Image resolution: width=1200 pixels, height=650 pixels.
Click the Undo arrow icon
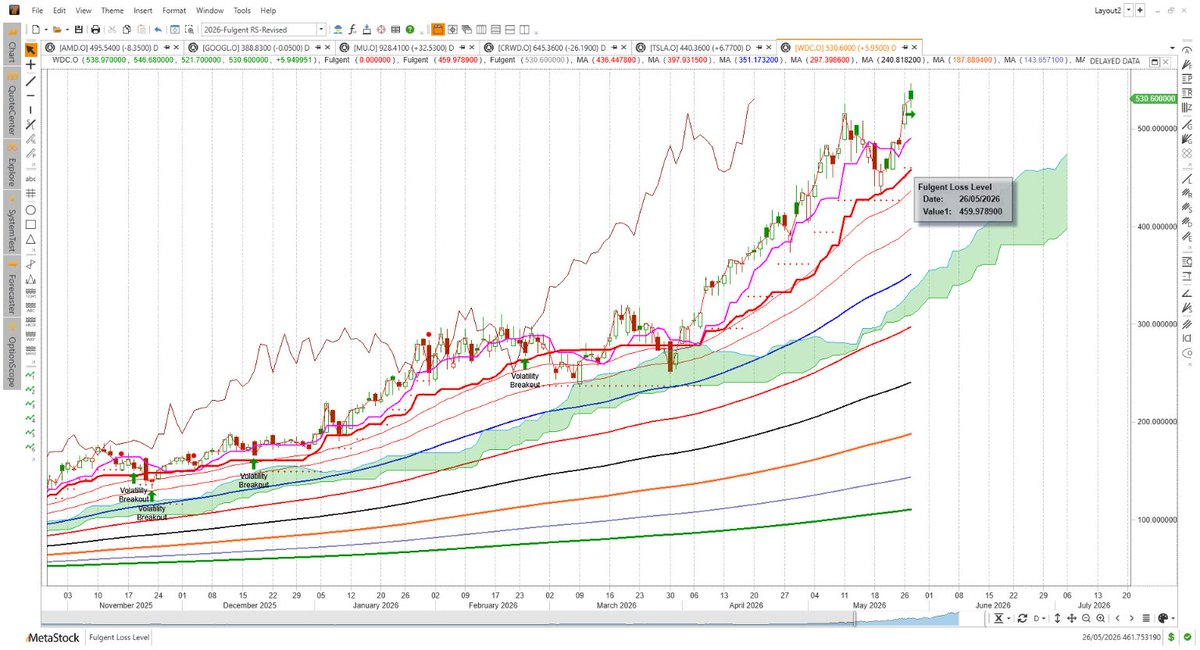[x=158, y=30]
